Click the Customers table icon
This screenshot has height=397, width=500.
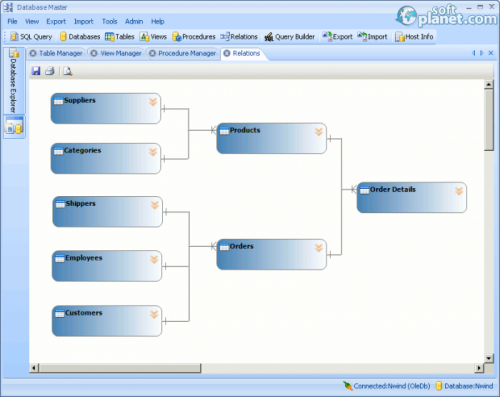pyautogui.click(x=60, y=313)
